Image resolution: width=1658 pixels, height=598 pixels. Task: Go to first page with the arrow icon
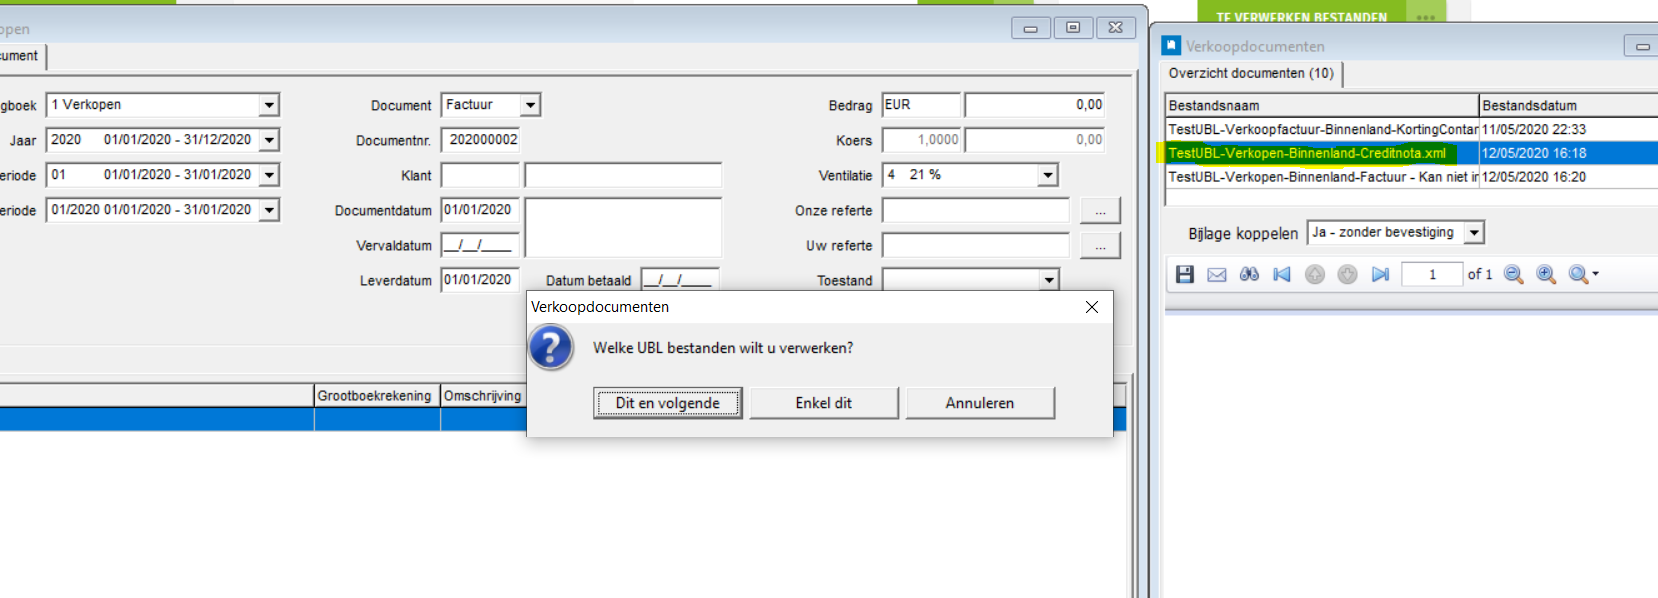coord(1282,274)
